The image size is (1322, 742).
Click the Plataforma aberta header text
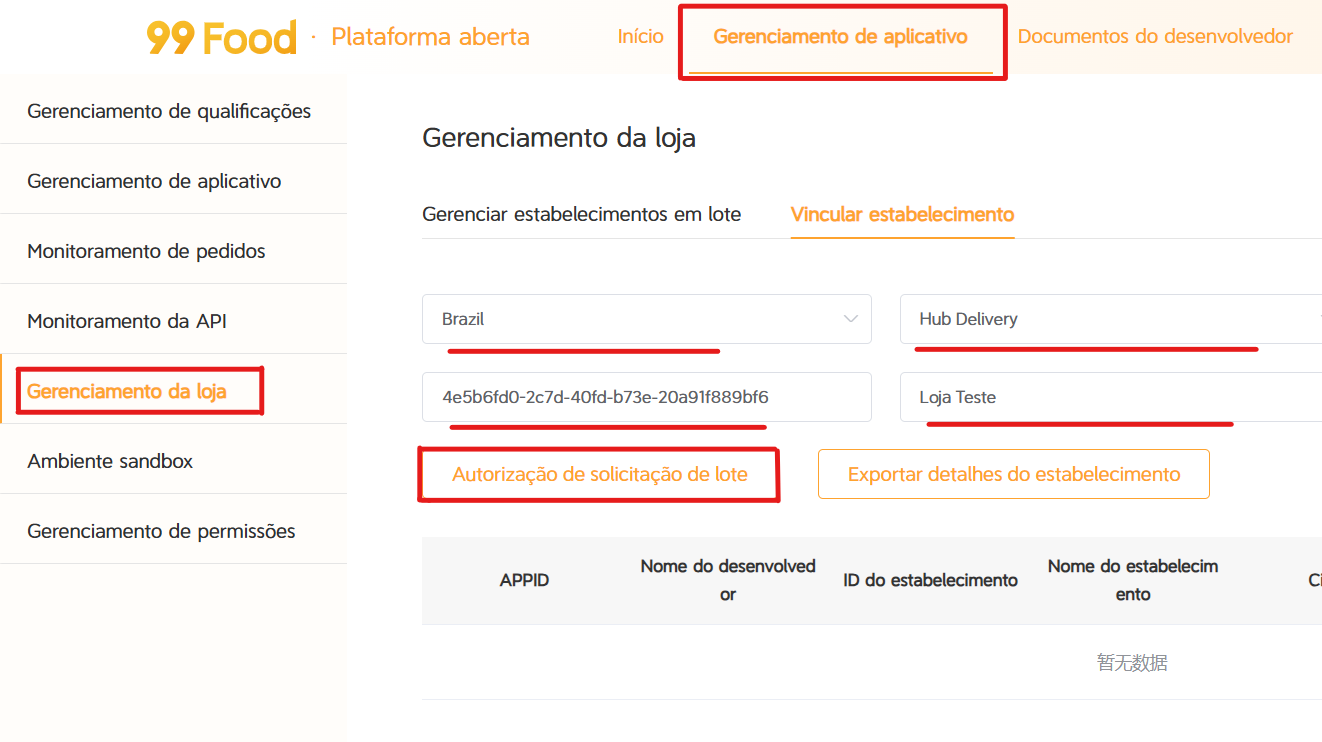tap(430, 37)
